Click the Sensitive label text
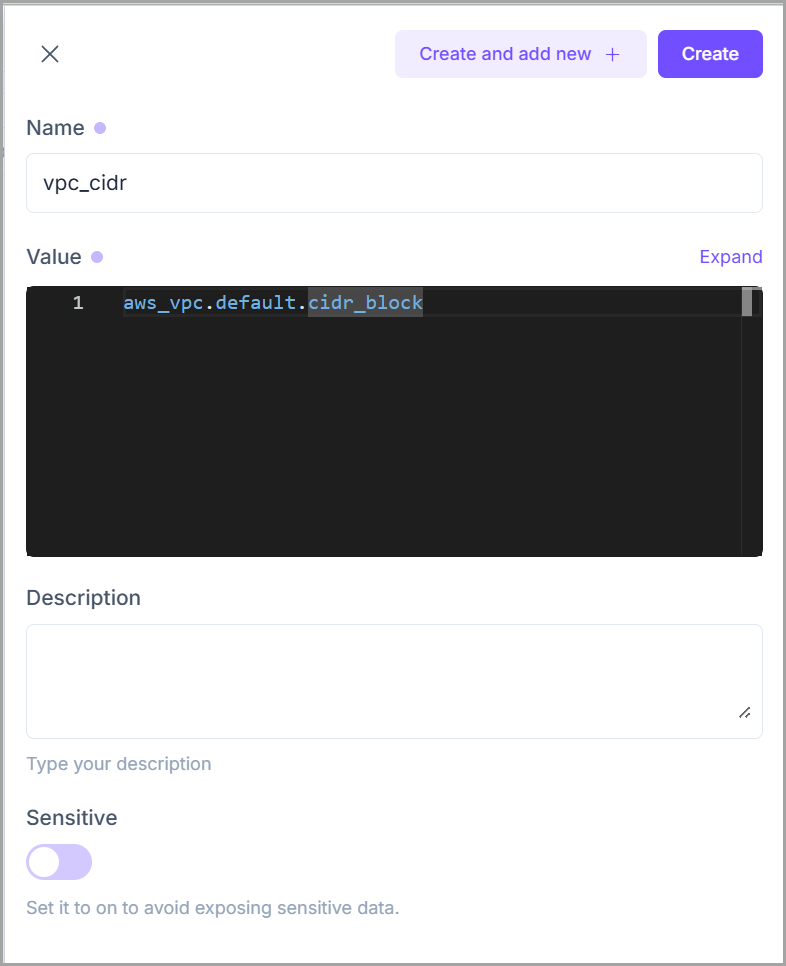Screen dimensions: 786x966 point(72,818)
